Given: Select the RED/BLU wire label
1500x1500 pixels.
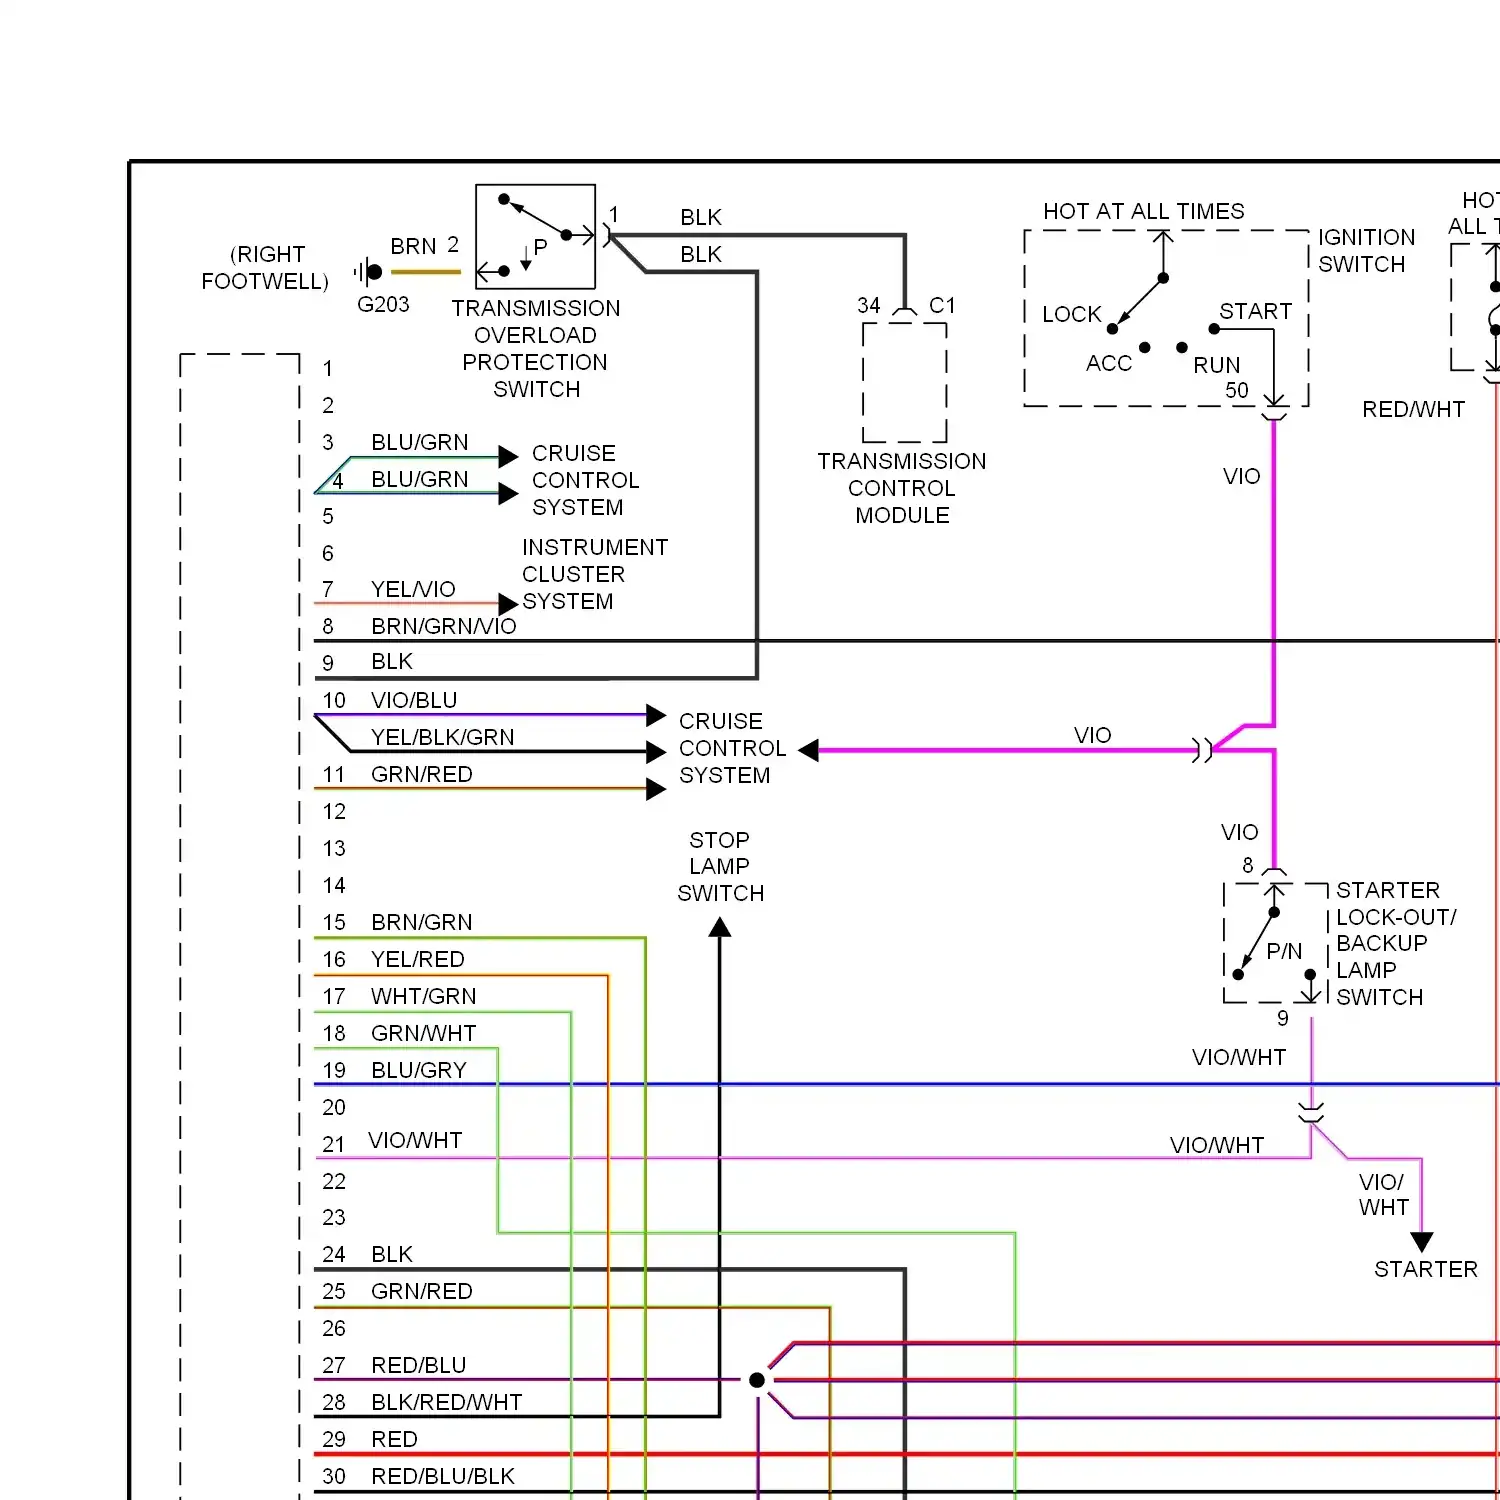Looking at the screenshot, I should coord(419,1365).
